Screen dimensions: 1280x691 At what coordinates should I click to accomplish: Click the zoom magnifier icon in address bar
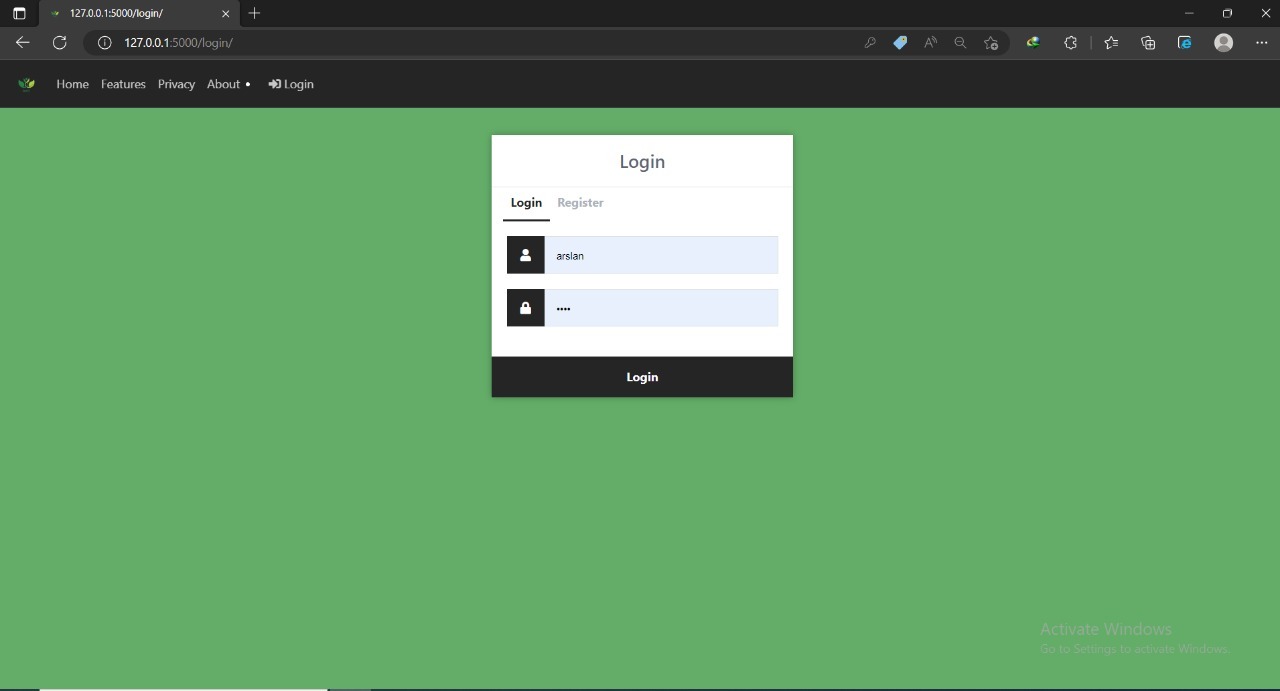(960, 43)
